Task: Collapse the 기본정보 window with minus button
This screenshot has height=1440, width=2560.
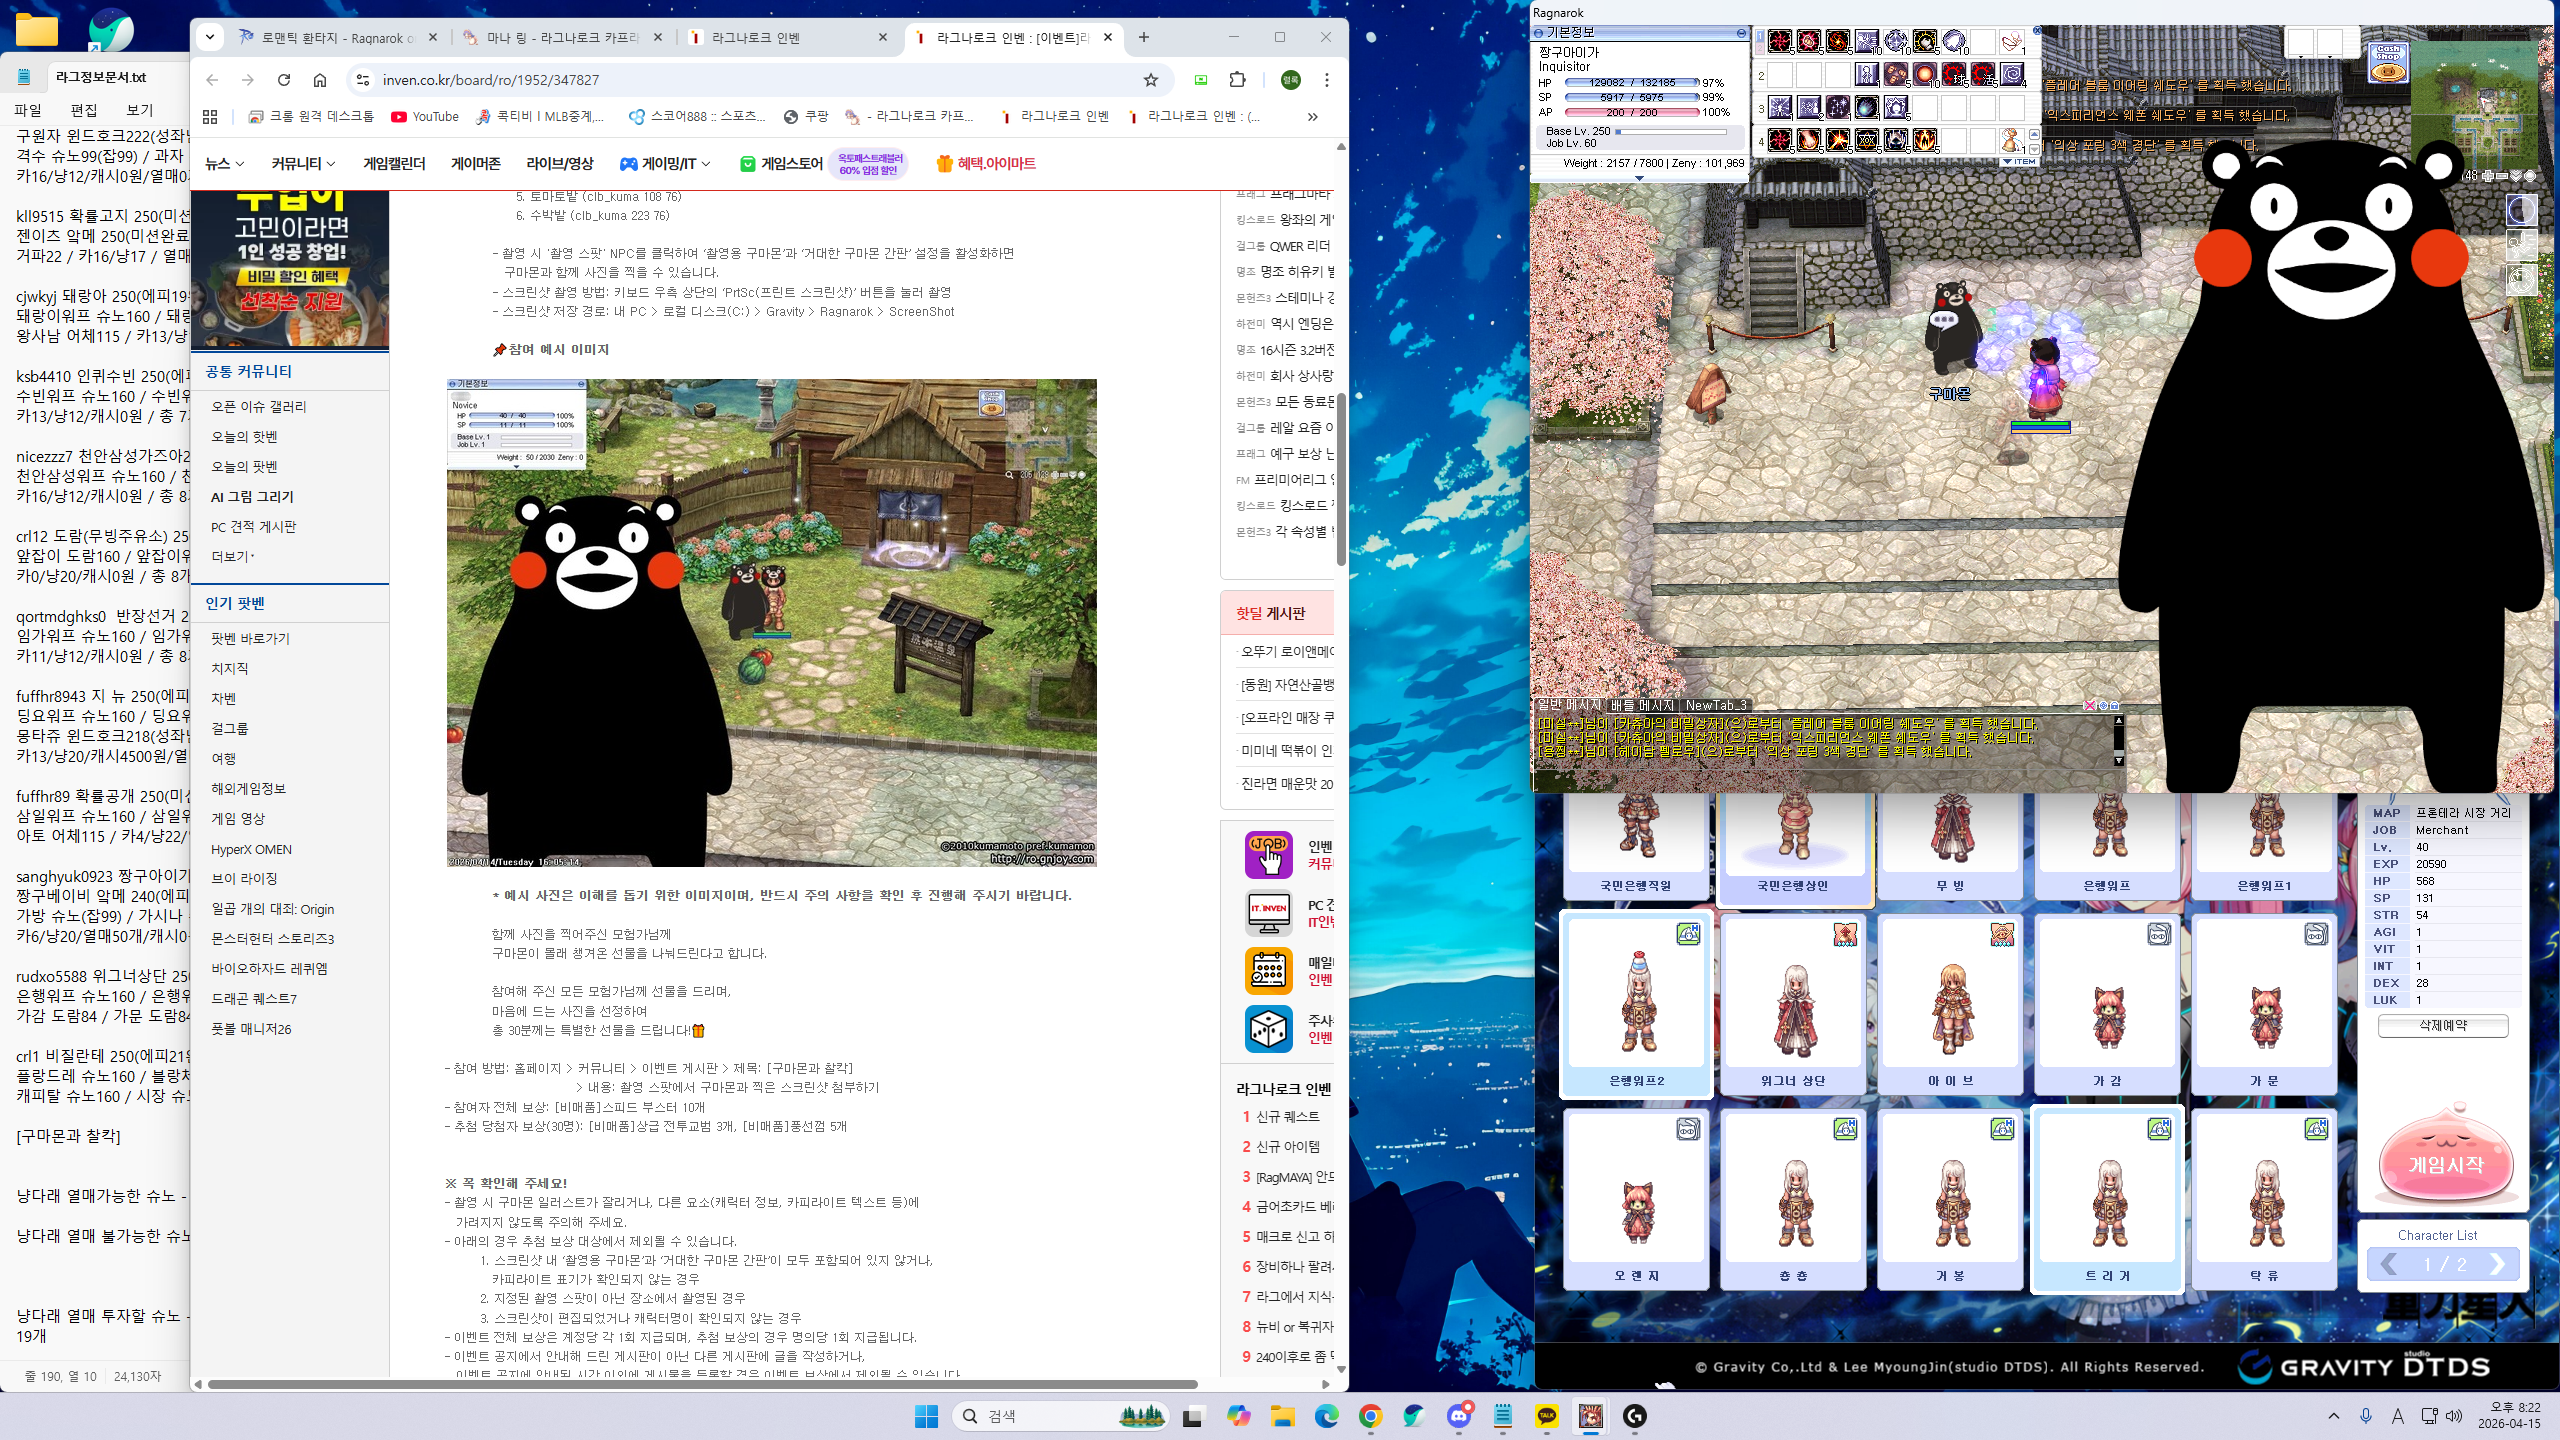Action: pos(1741,33)
